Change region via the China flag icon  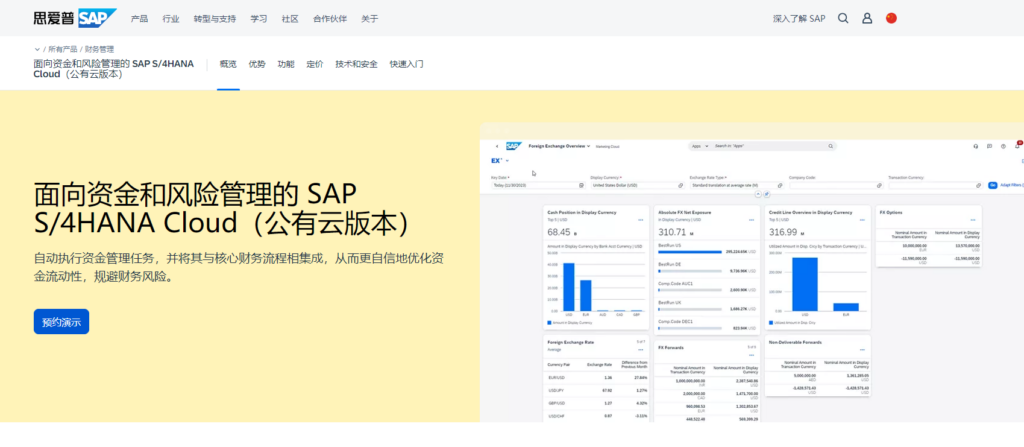891,18
